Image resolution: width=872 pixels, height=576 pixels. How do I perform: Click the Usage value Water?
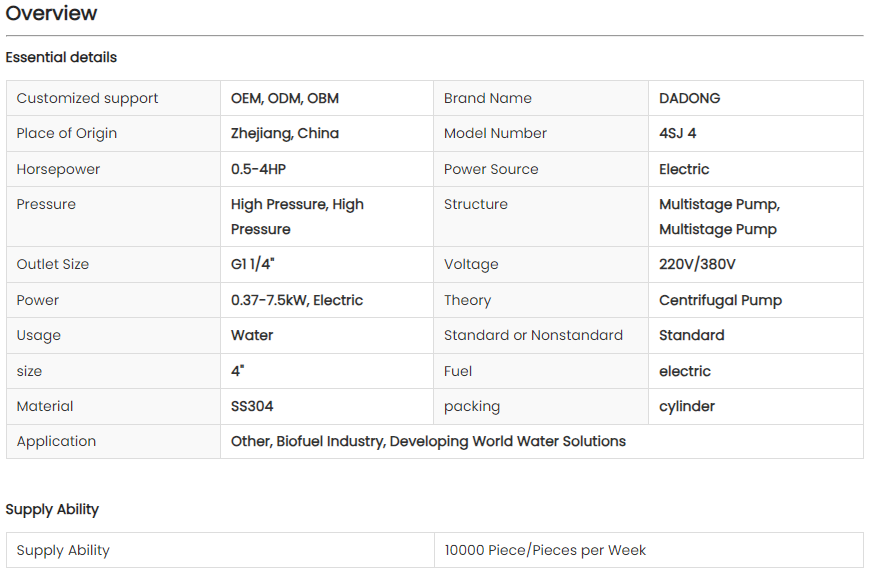click(x=252, y=335)
